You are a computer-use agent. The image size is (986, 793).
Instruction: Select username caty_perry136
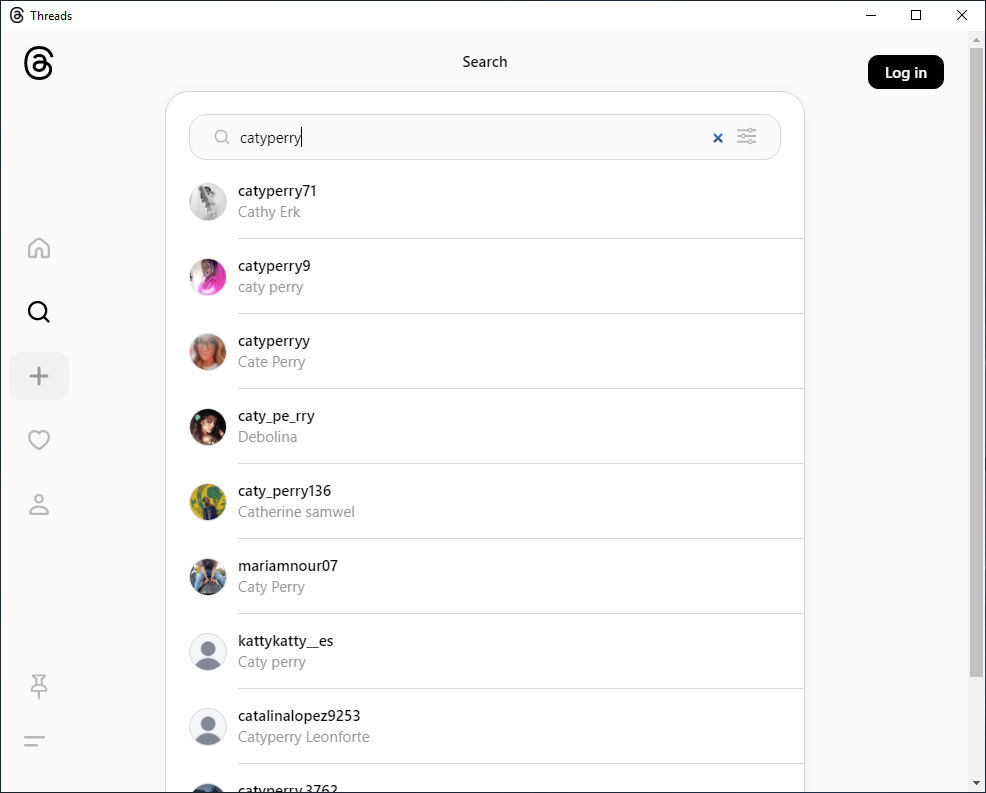pyautogui.click(x=284, y=491)
